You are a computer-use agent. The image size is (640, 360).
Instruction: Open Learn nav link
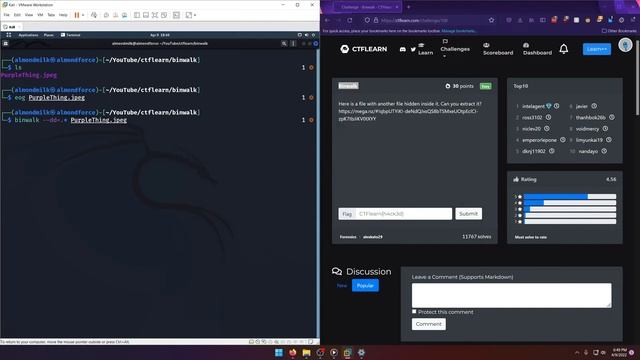[425, 49]
